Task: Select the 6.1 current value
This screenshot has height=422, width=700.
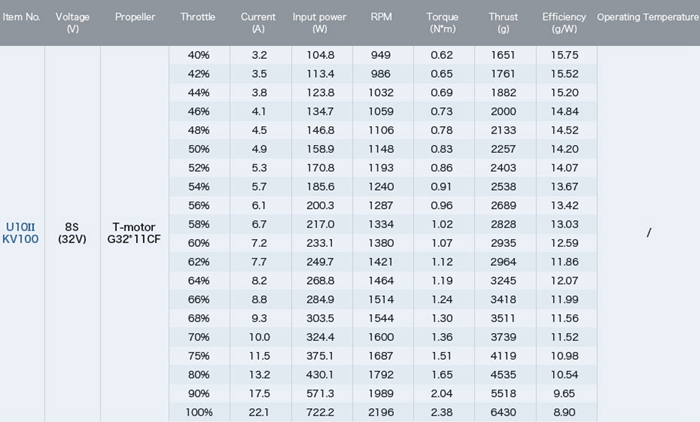Action: (259, 205)
